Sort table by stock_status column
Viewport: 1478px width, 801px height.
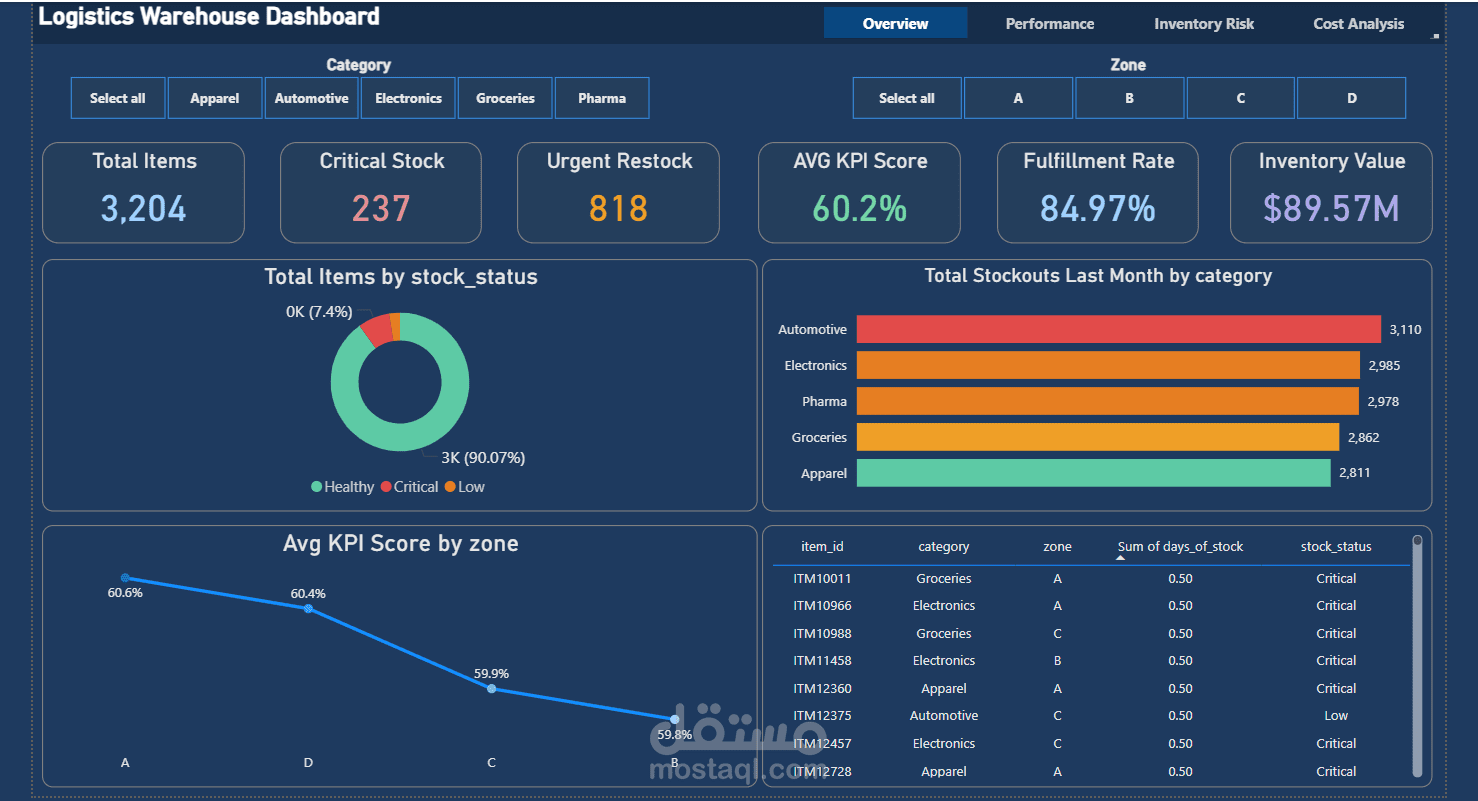[x=1336, y=547]
